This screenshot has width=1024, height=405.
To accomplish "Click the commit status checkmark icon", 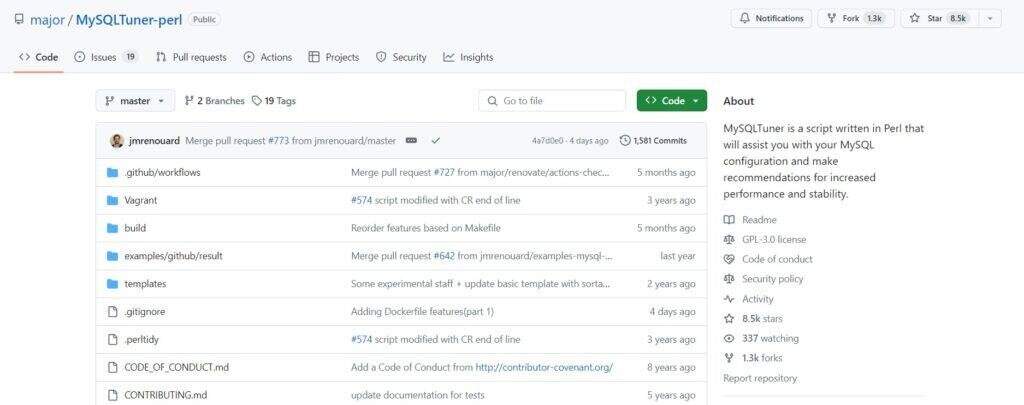I will point(436,141).
